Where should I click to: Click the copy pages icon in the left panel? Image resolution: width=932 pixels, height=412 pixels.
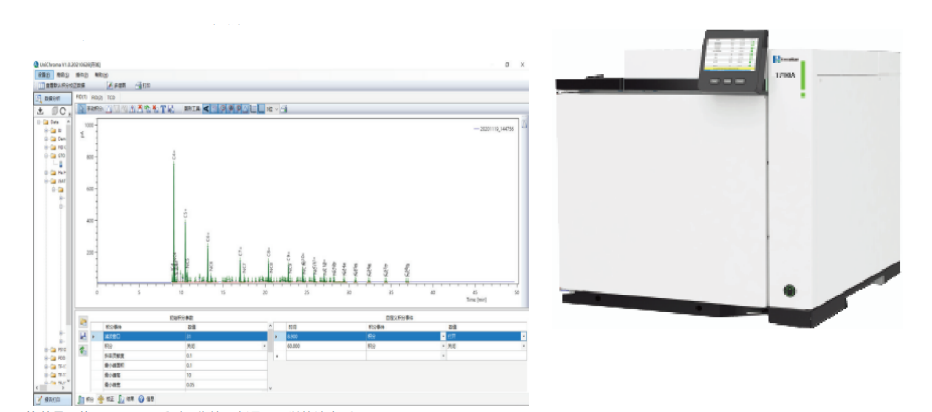pyautogui.click(x=55, y=111)
